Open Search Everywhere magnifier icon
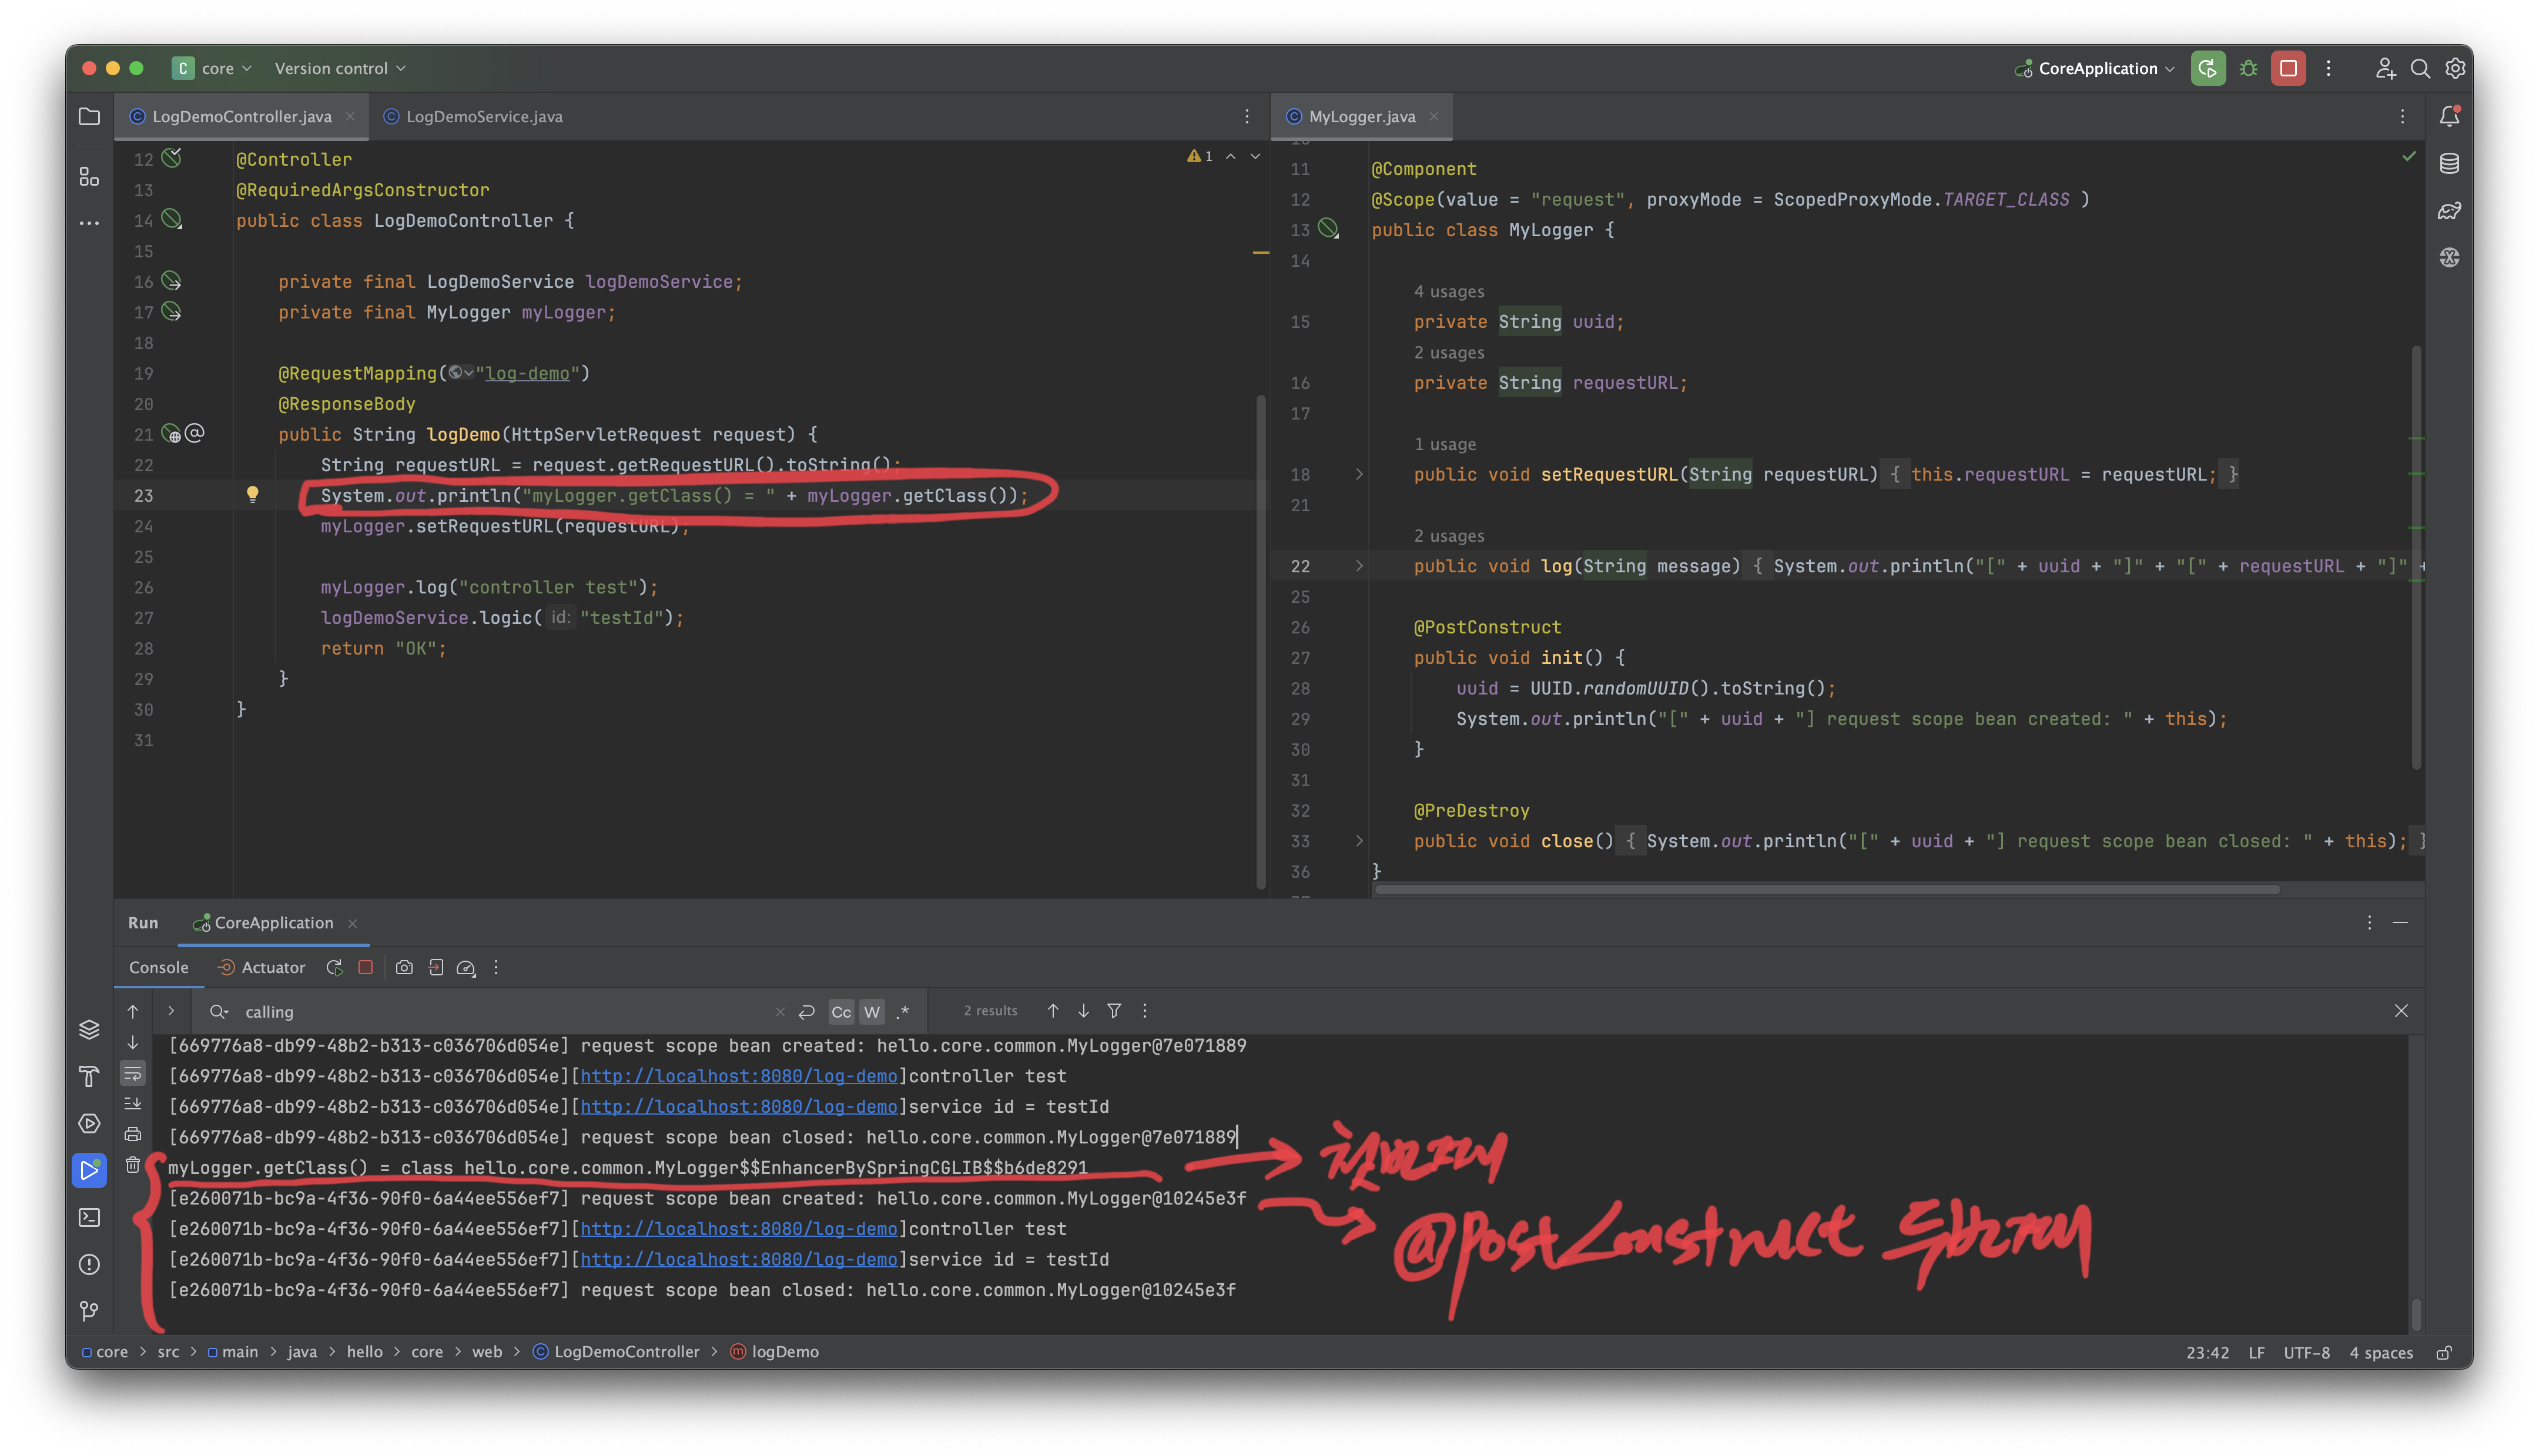Screen dimensions: 2539x1456 [x=2420, y=68]
